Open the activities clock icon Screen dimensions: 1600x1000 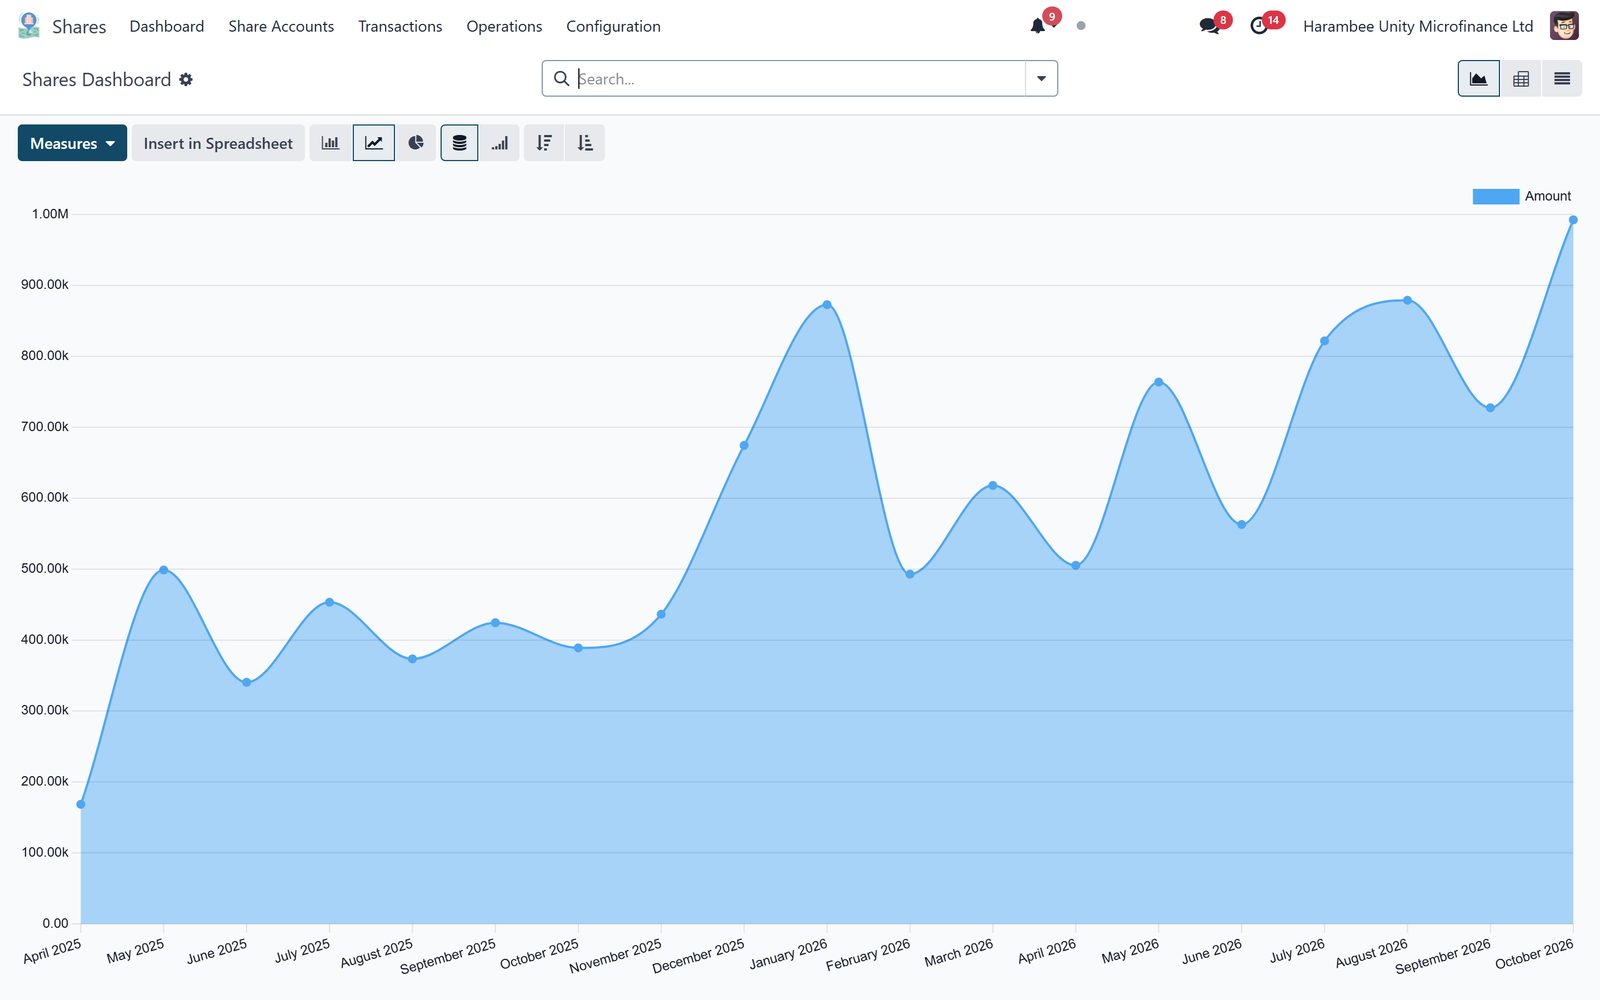pyautogui.click(x=1259, y=26)
